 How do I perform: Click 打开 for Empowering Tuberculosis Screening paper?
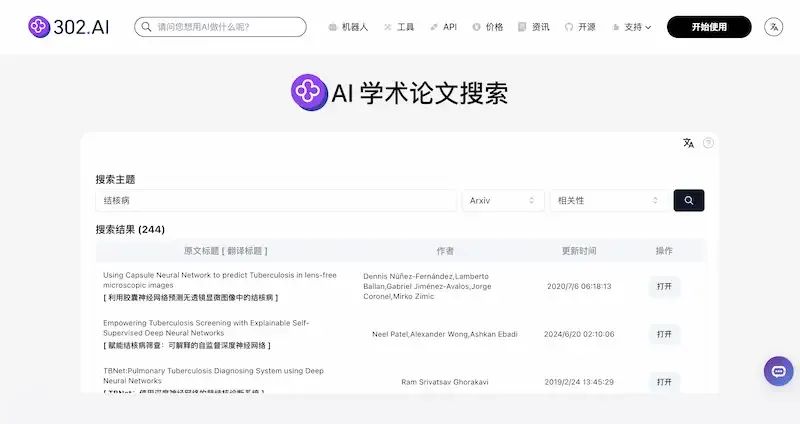pos(664,334)
